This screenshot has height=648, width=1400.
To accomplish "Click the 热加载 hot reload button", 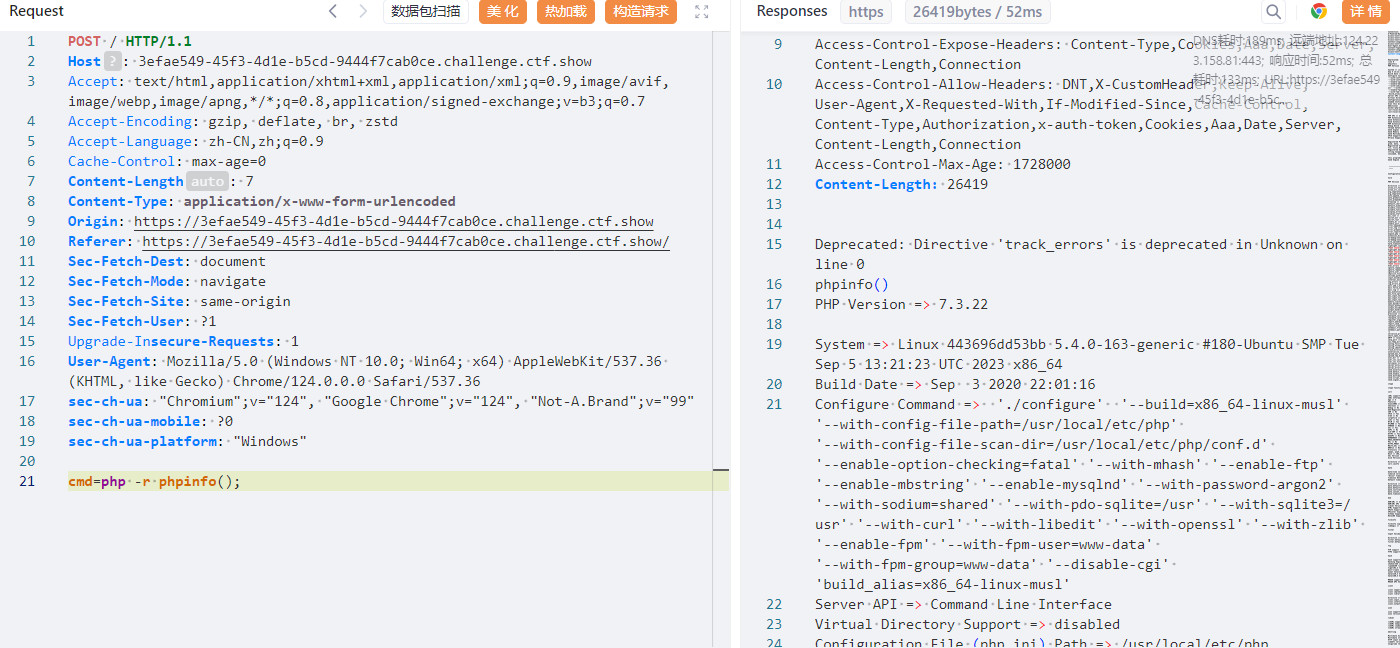I will click(x=566, y=11).
